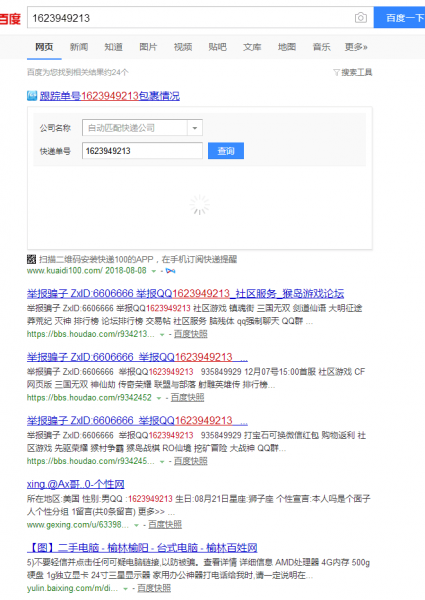Switch to the 图片 tab
425x600 pixels.
tap(148, 47)
